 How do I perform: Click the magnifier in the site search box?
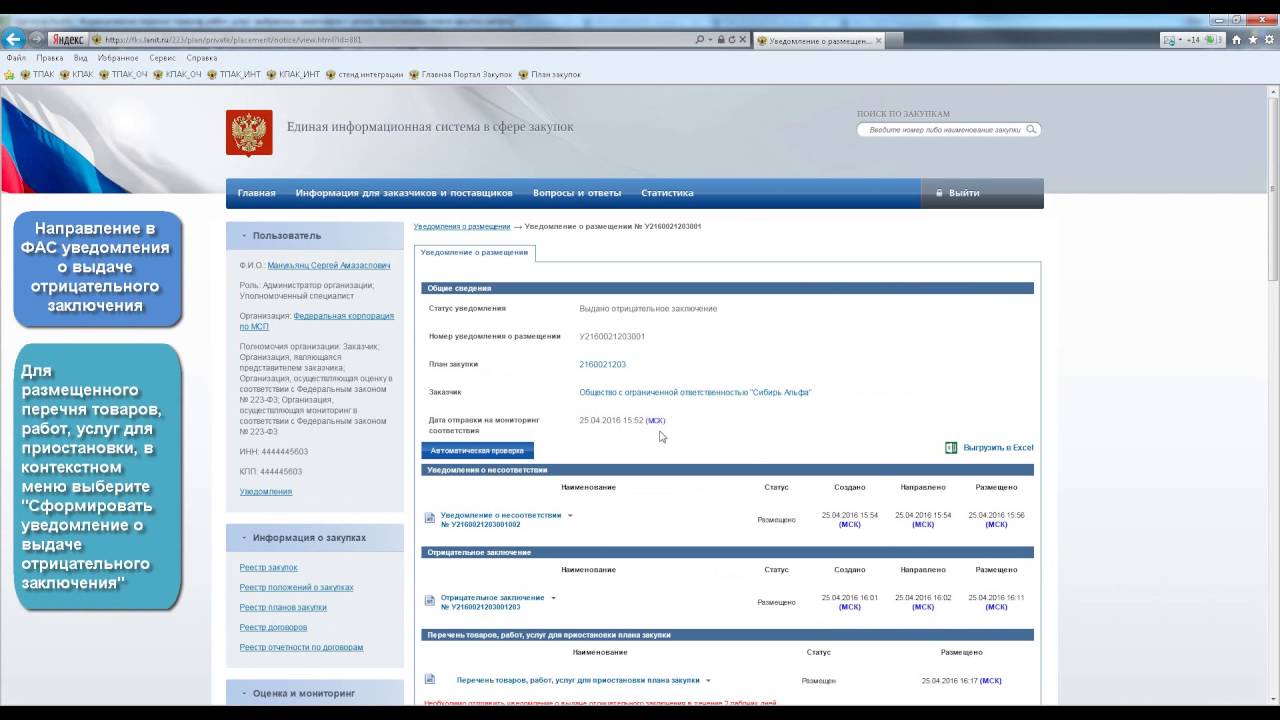click(1031, 129)
